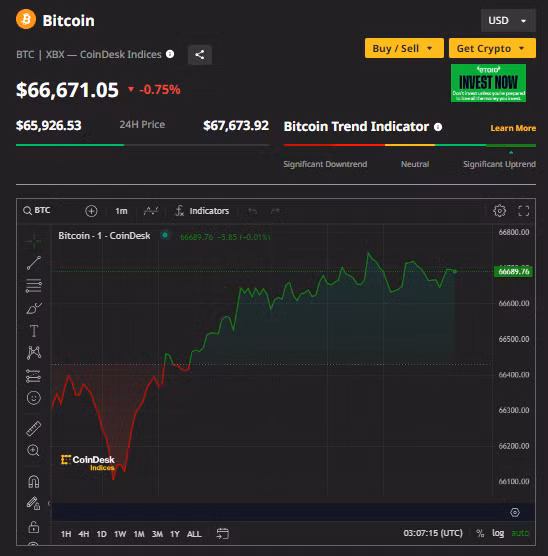The height and width of the screenshot is (556, 548).
Task: Click the eToro Invest Now ad
Action: click(488, 83)
